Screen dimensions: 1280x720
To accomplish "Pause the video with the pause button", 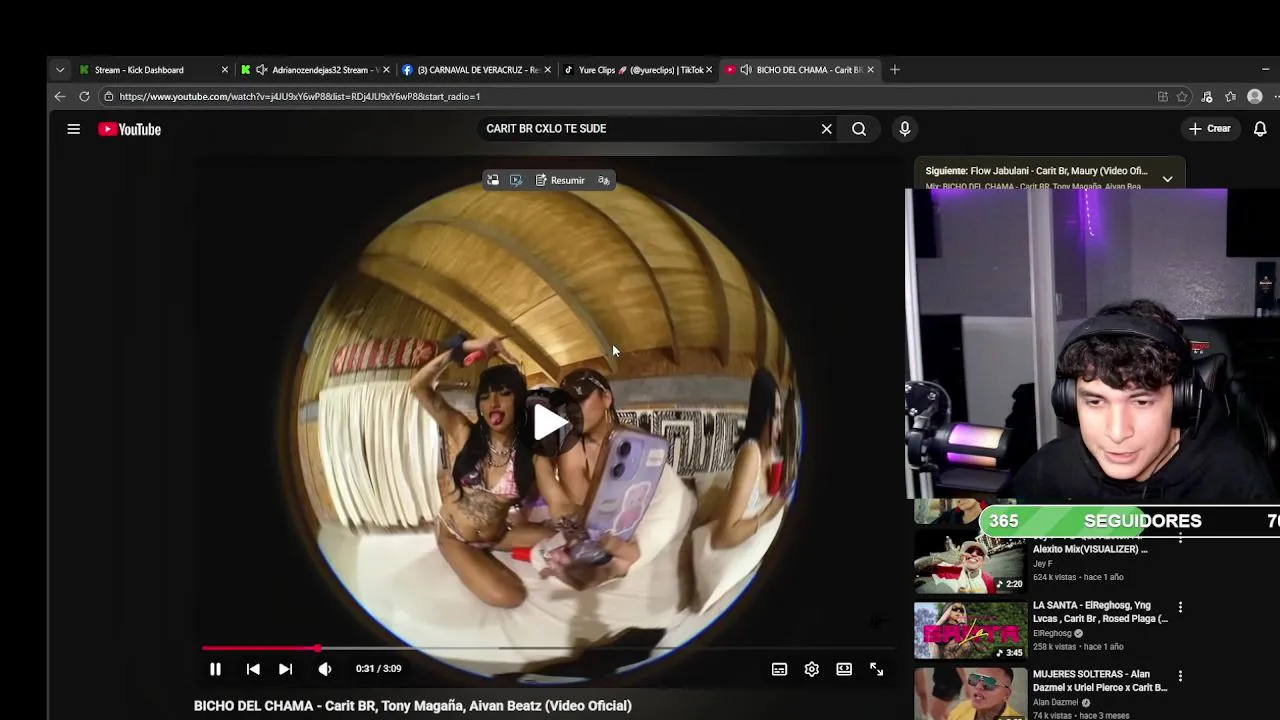I will click(215, 669).
